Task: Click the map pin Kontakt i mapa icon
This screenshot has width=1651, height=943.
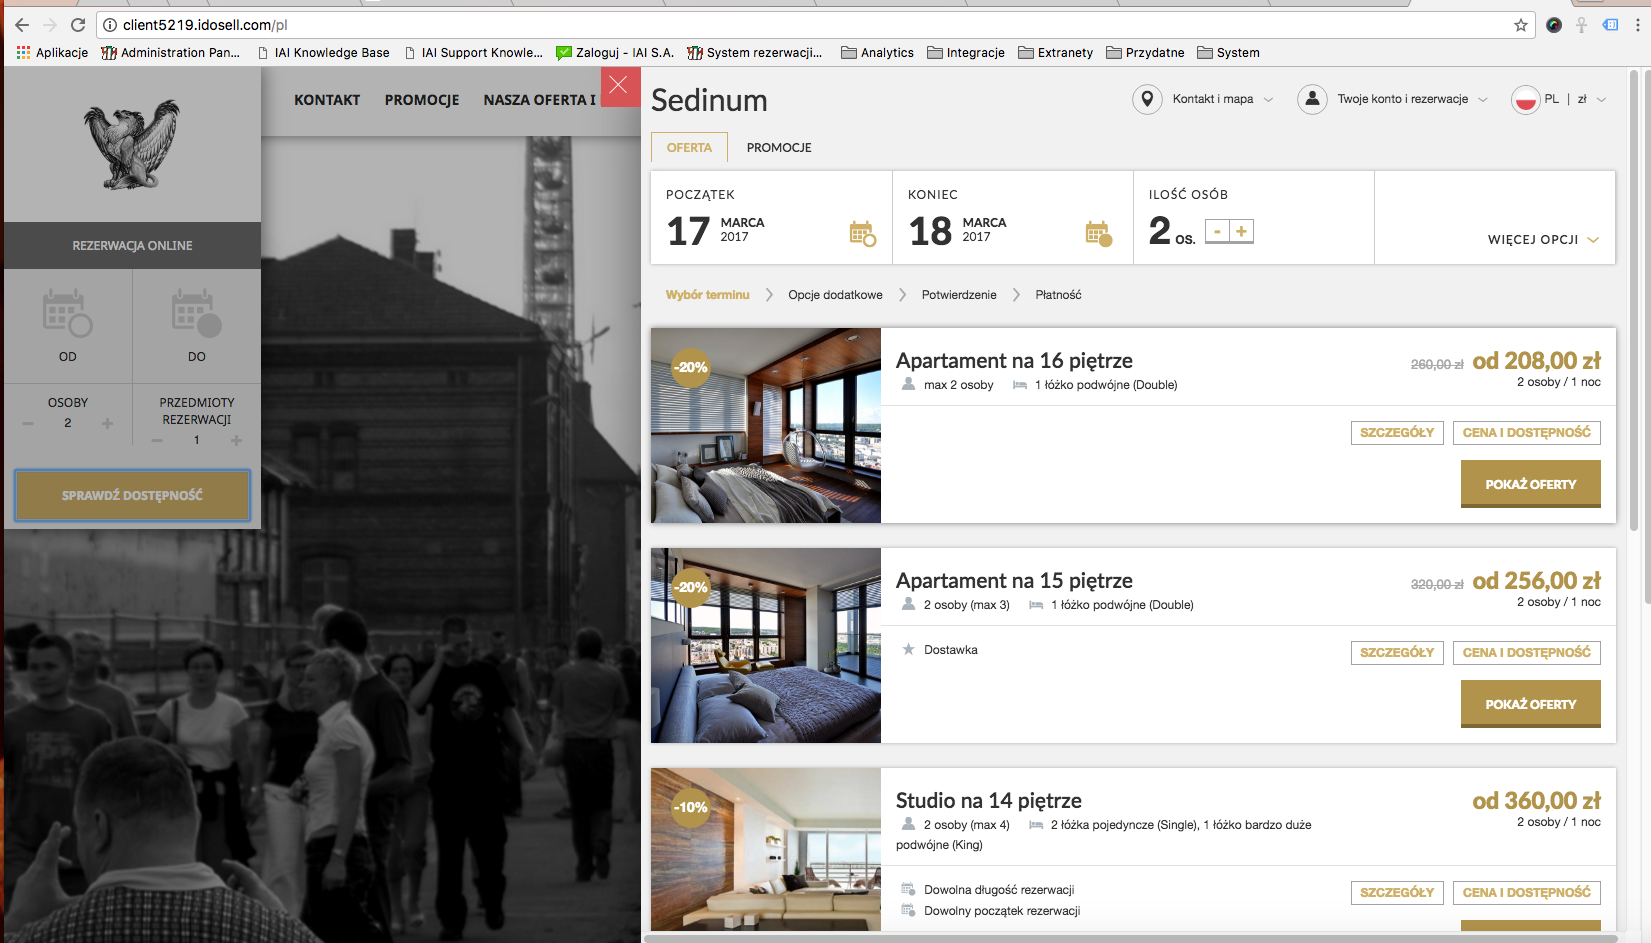Action: tap(1147, 99)
